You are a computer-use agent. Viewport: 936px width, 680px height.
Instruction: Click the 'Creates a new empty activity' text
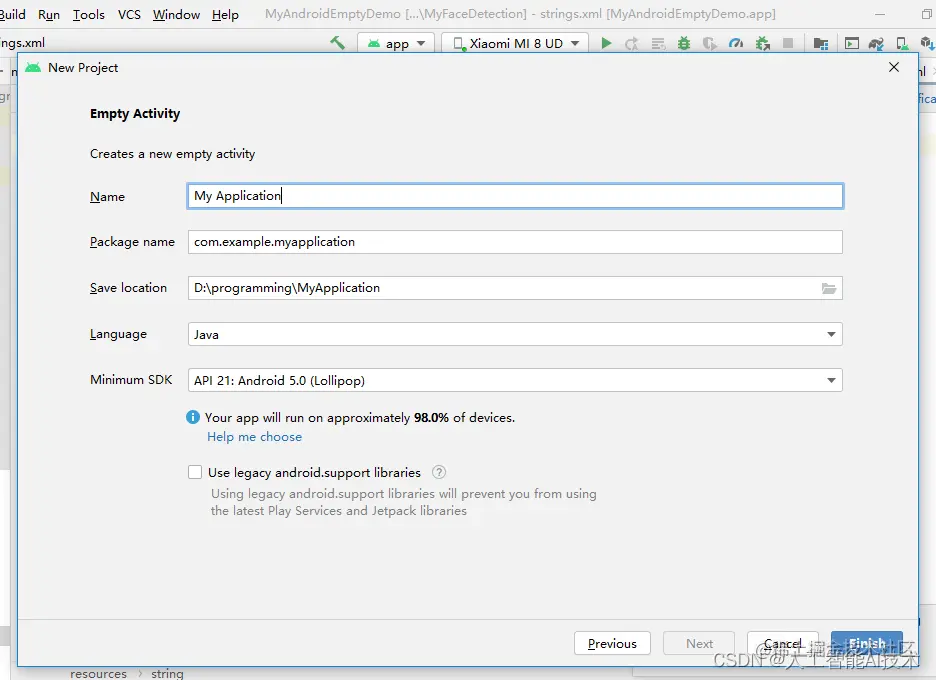pyautogui.click(x=173, y=154)
